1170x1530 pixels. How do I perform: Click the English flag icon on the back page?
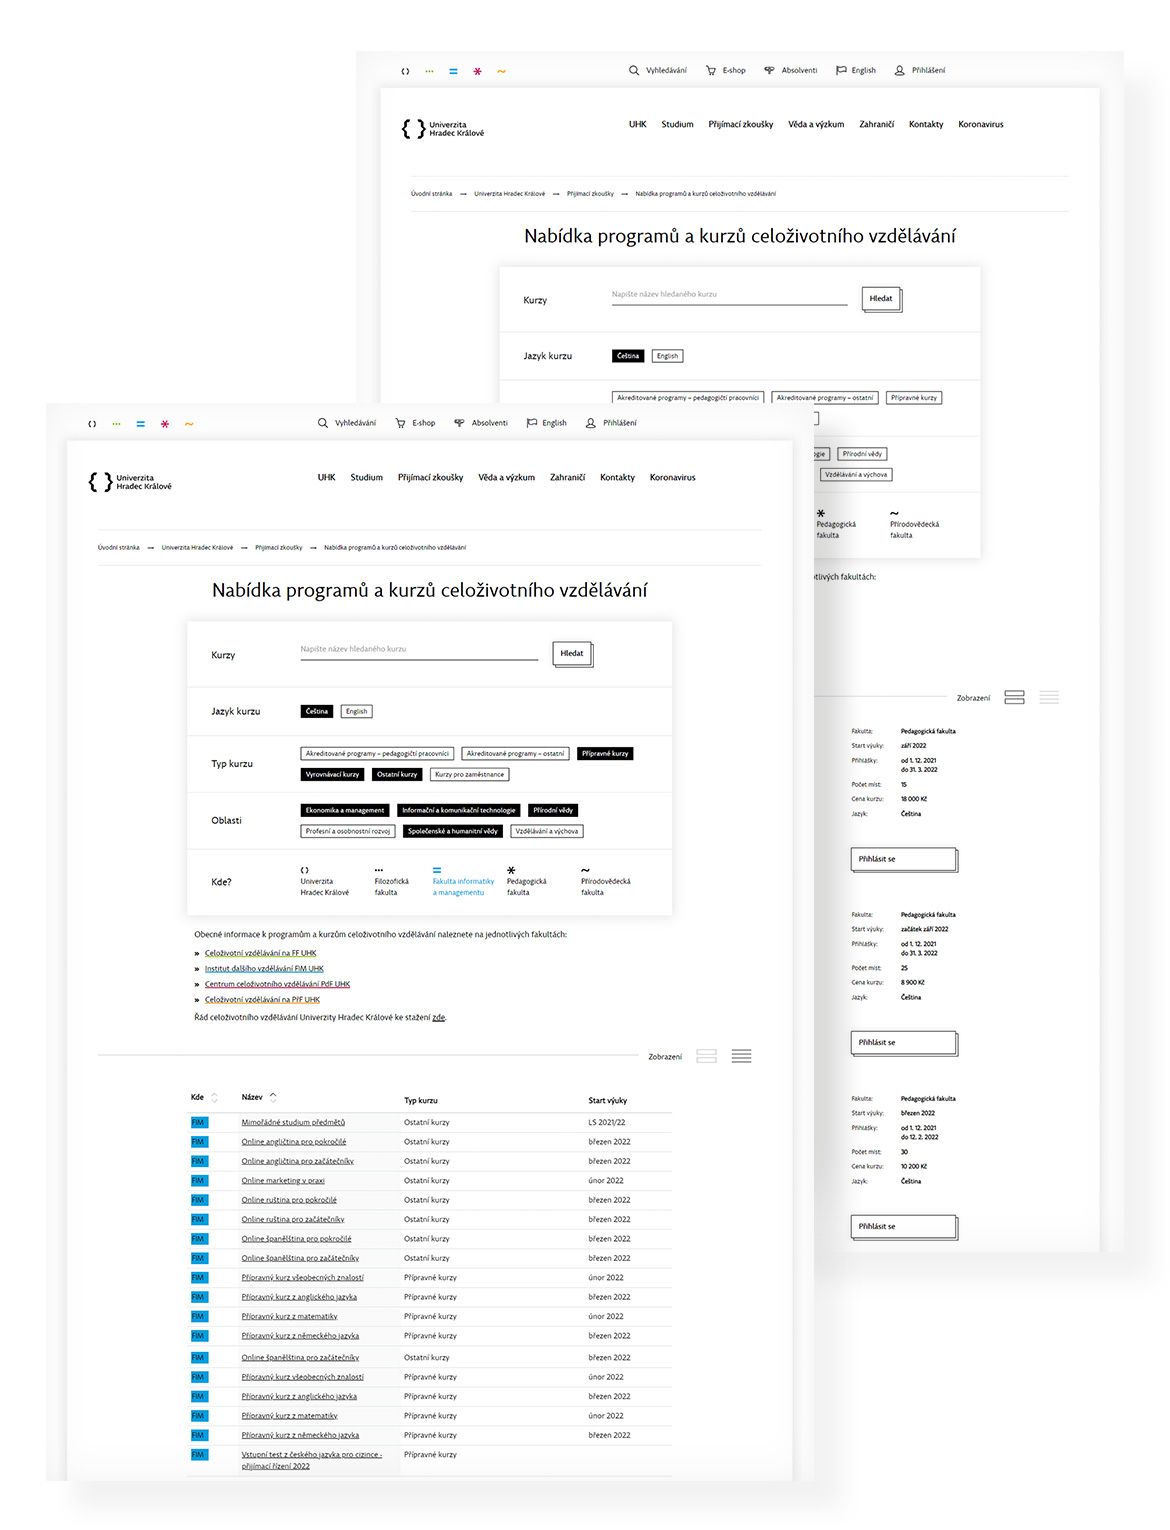click(841, 70)
